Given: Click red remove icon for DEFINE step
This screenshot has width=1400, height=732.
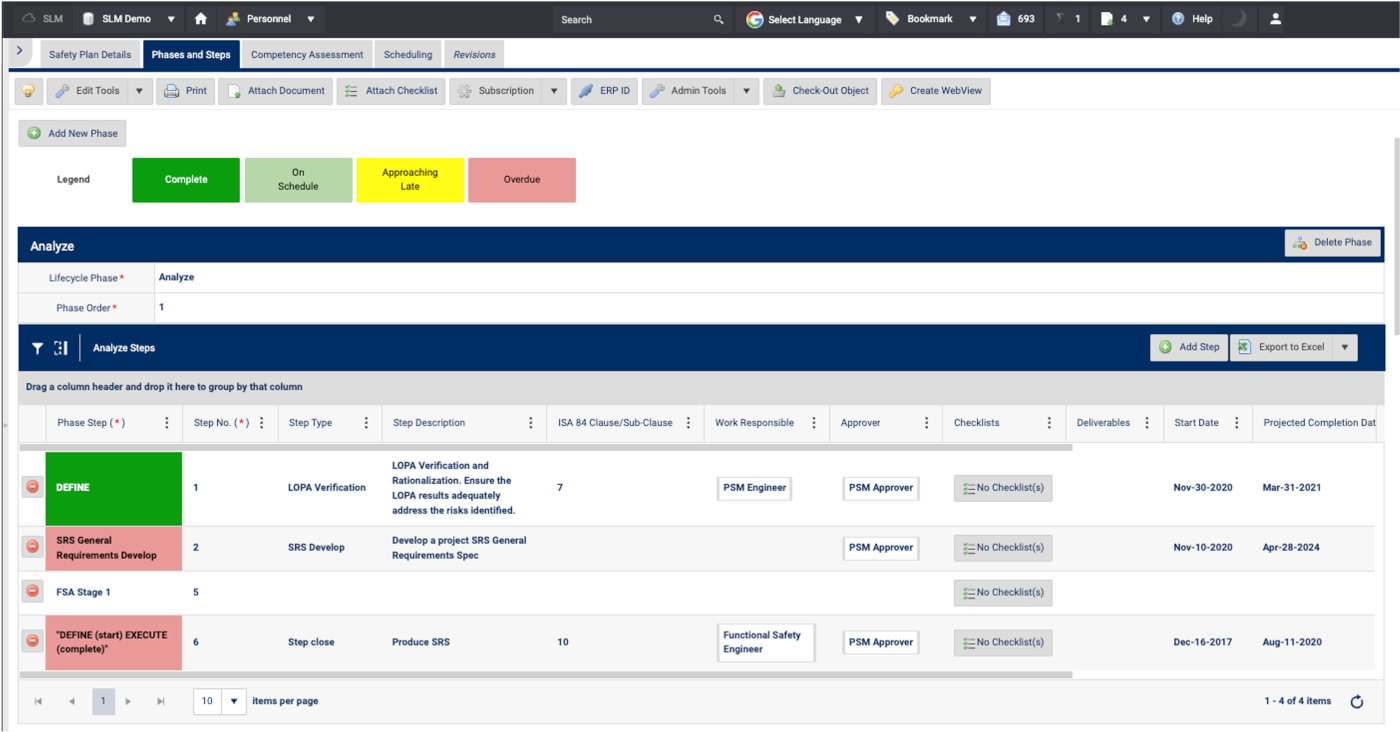Looking at the screenshot, I should [x=32, y=487].
